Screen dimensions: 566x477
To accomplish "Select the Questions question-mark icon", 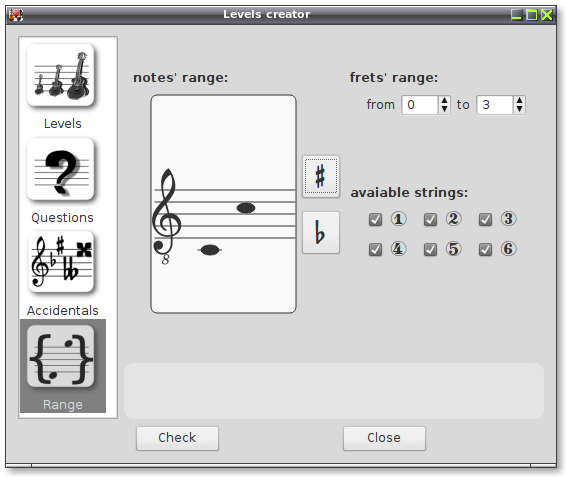I will (61, 169).
